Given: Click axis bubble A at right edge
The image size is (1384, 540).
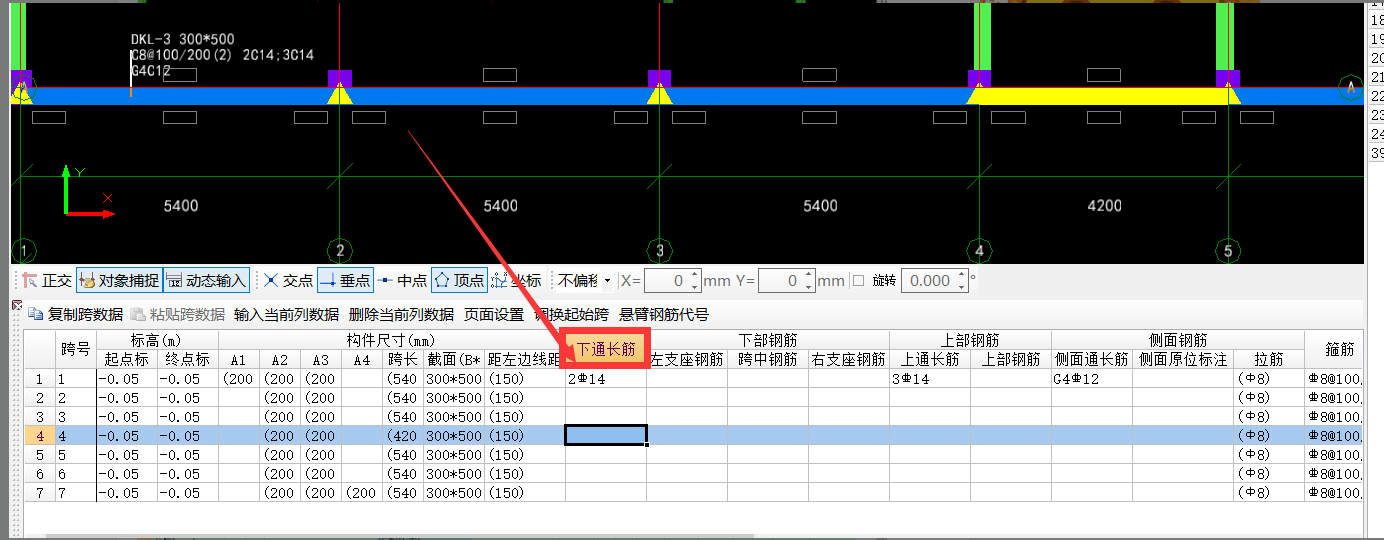Looking at the screenshot, I should click(x=1352, y=88).
